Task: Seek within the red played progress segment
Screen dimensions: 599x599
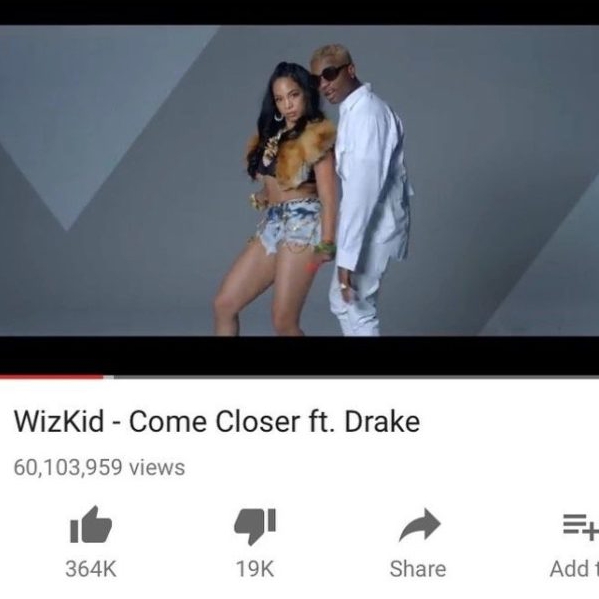Action: 52,377
